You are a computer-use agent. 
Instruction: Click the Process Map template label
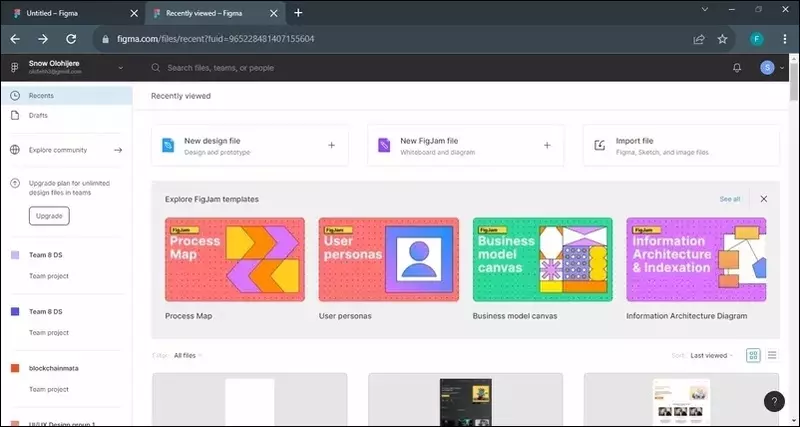tap(188, 316)
